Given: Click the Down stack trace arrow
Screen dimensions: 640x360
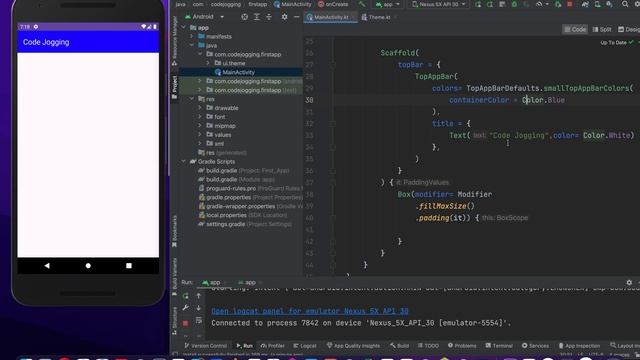Looking at the screenshot, I should [199, 308].
